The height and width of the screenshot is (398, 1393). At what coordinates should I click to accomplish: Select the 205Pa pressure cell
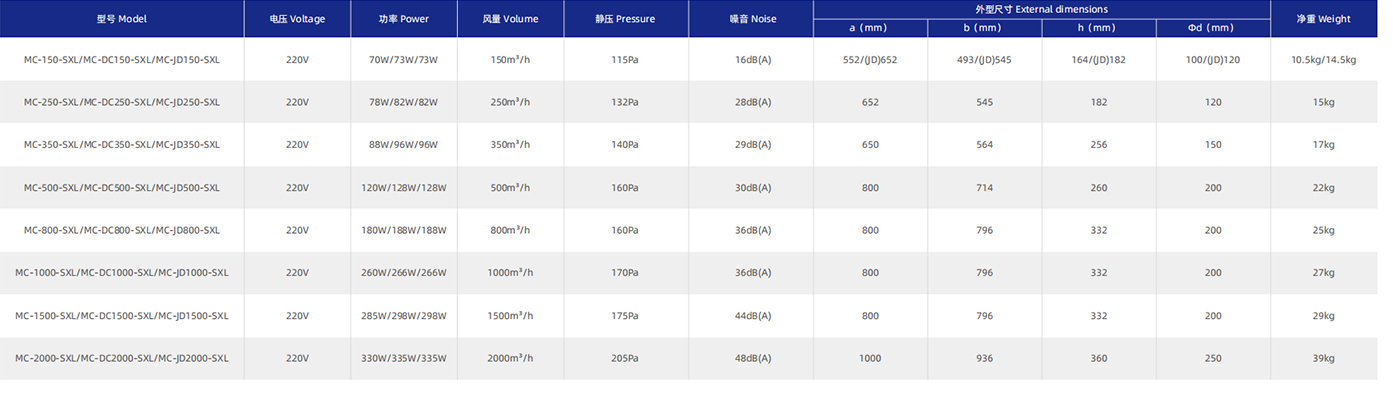(625, 358)
